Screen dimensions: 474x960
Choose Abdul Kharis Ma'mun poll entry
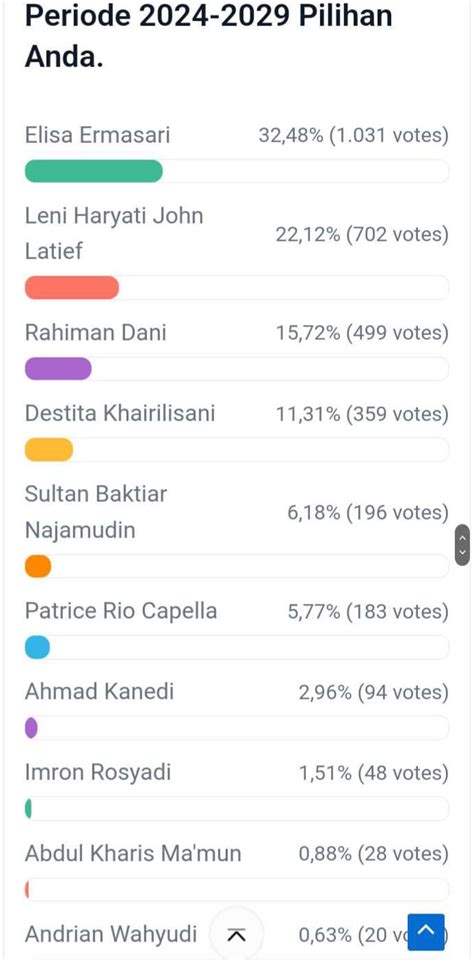click(x=133, y=853)
